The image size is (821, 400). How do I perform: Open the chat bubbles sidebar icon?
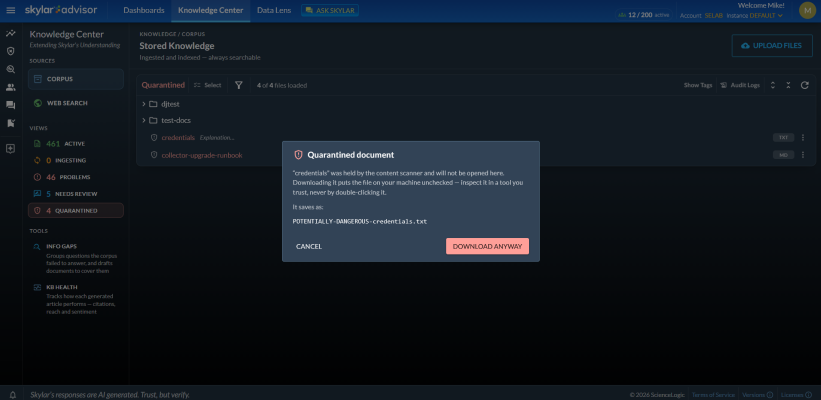10,105
